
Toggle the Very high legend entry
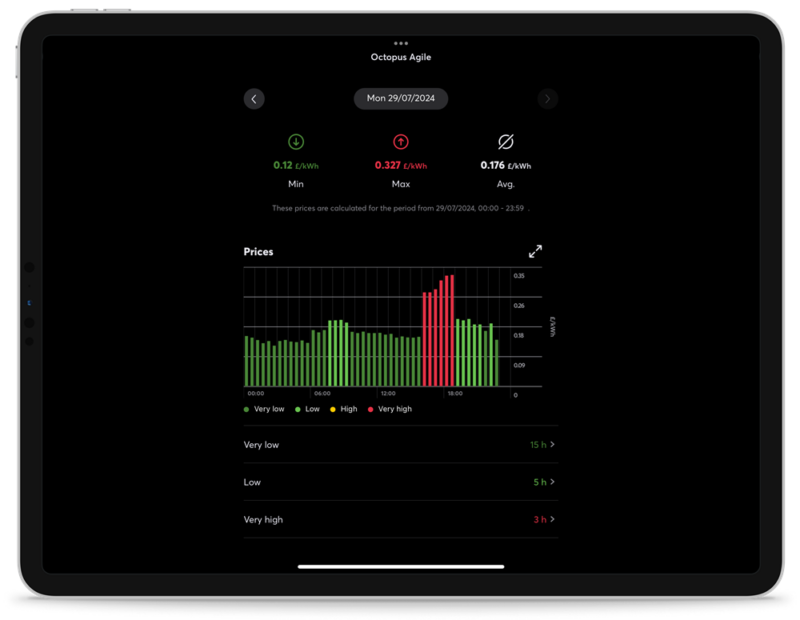coord(390,409)
